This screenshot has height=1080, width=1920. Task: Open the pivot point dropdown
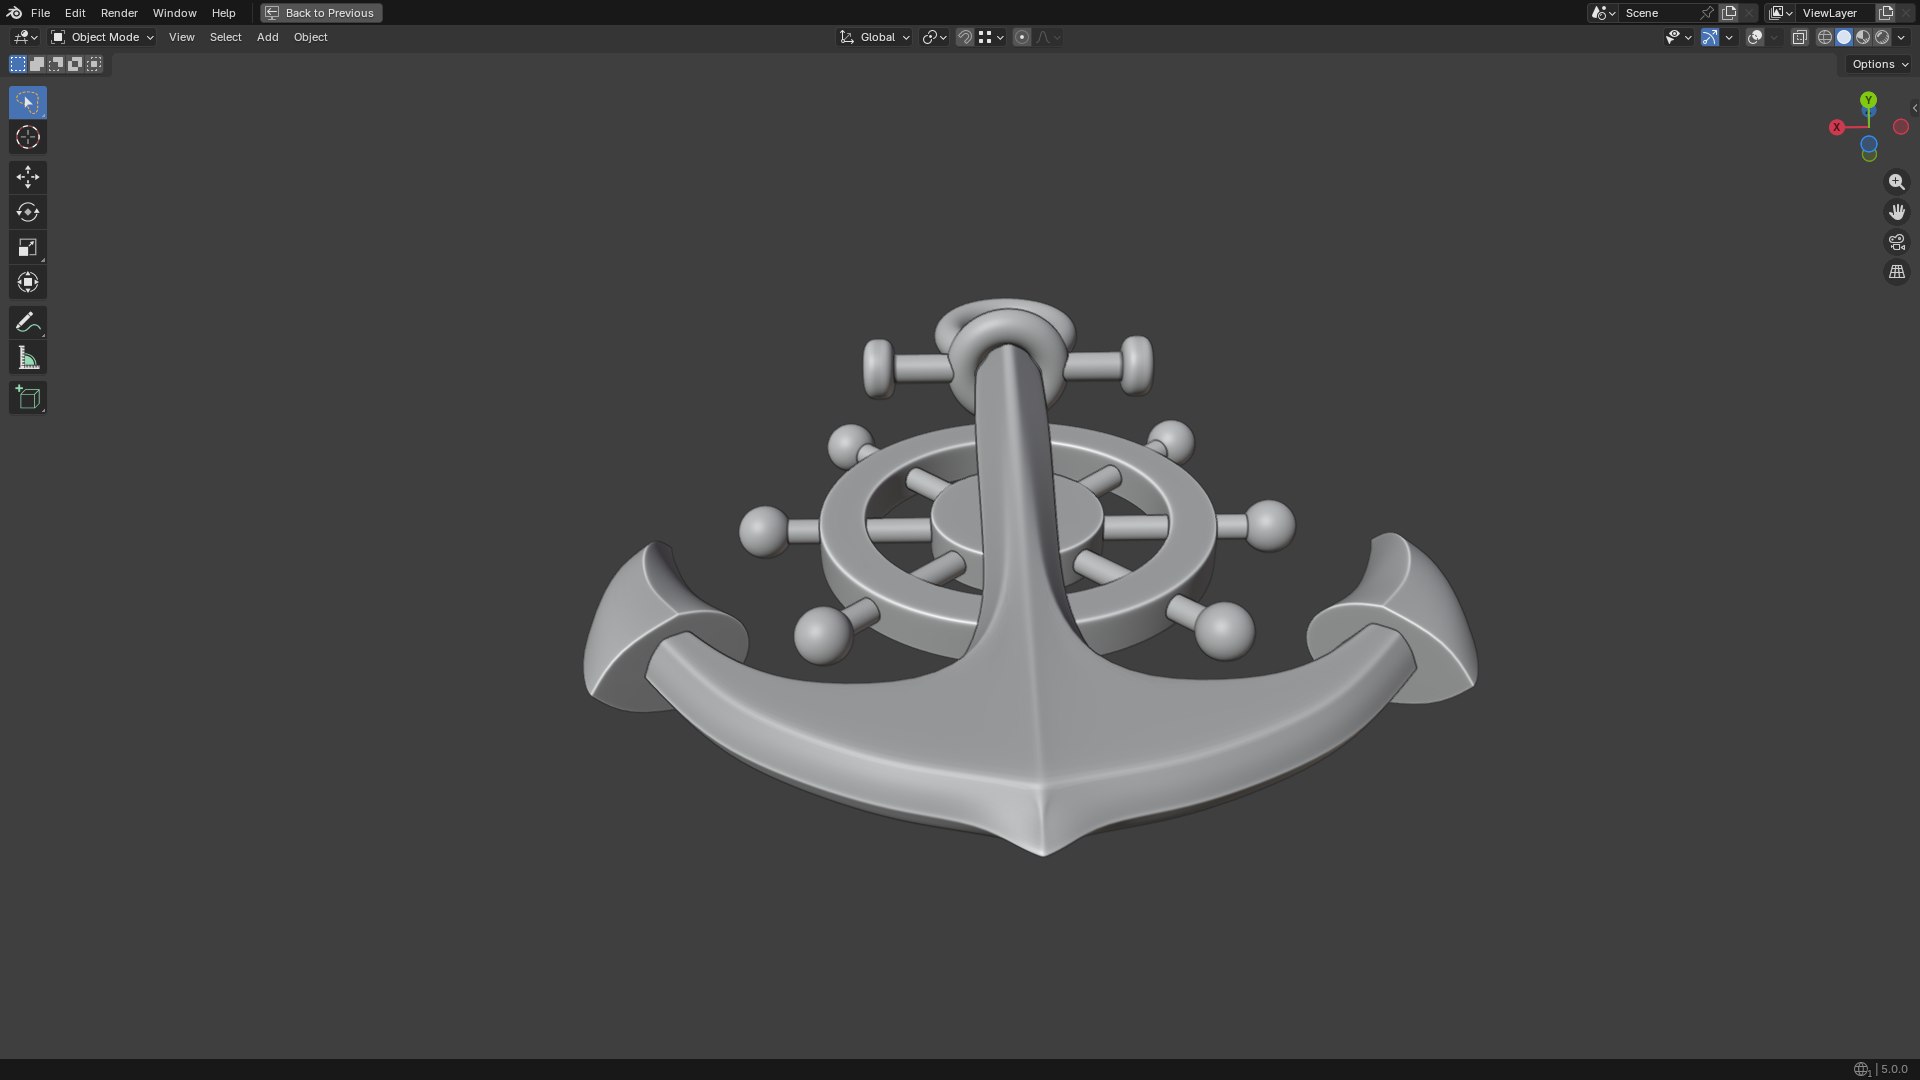click(934, 37)
